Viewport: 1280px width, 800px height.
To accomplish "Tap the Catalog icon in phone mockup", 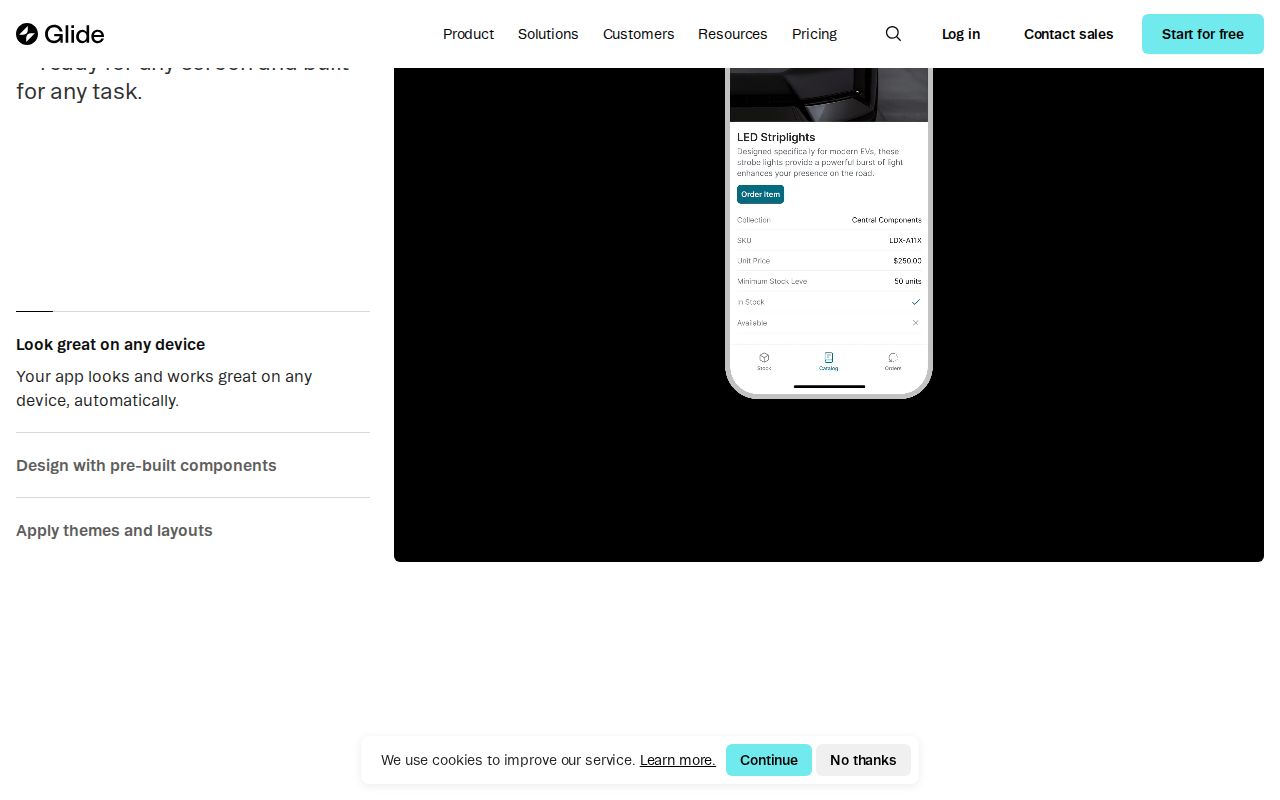I will 828,358.
